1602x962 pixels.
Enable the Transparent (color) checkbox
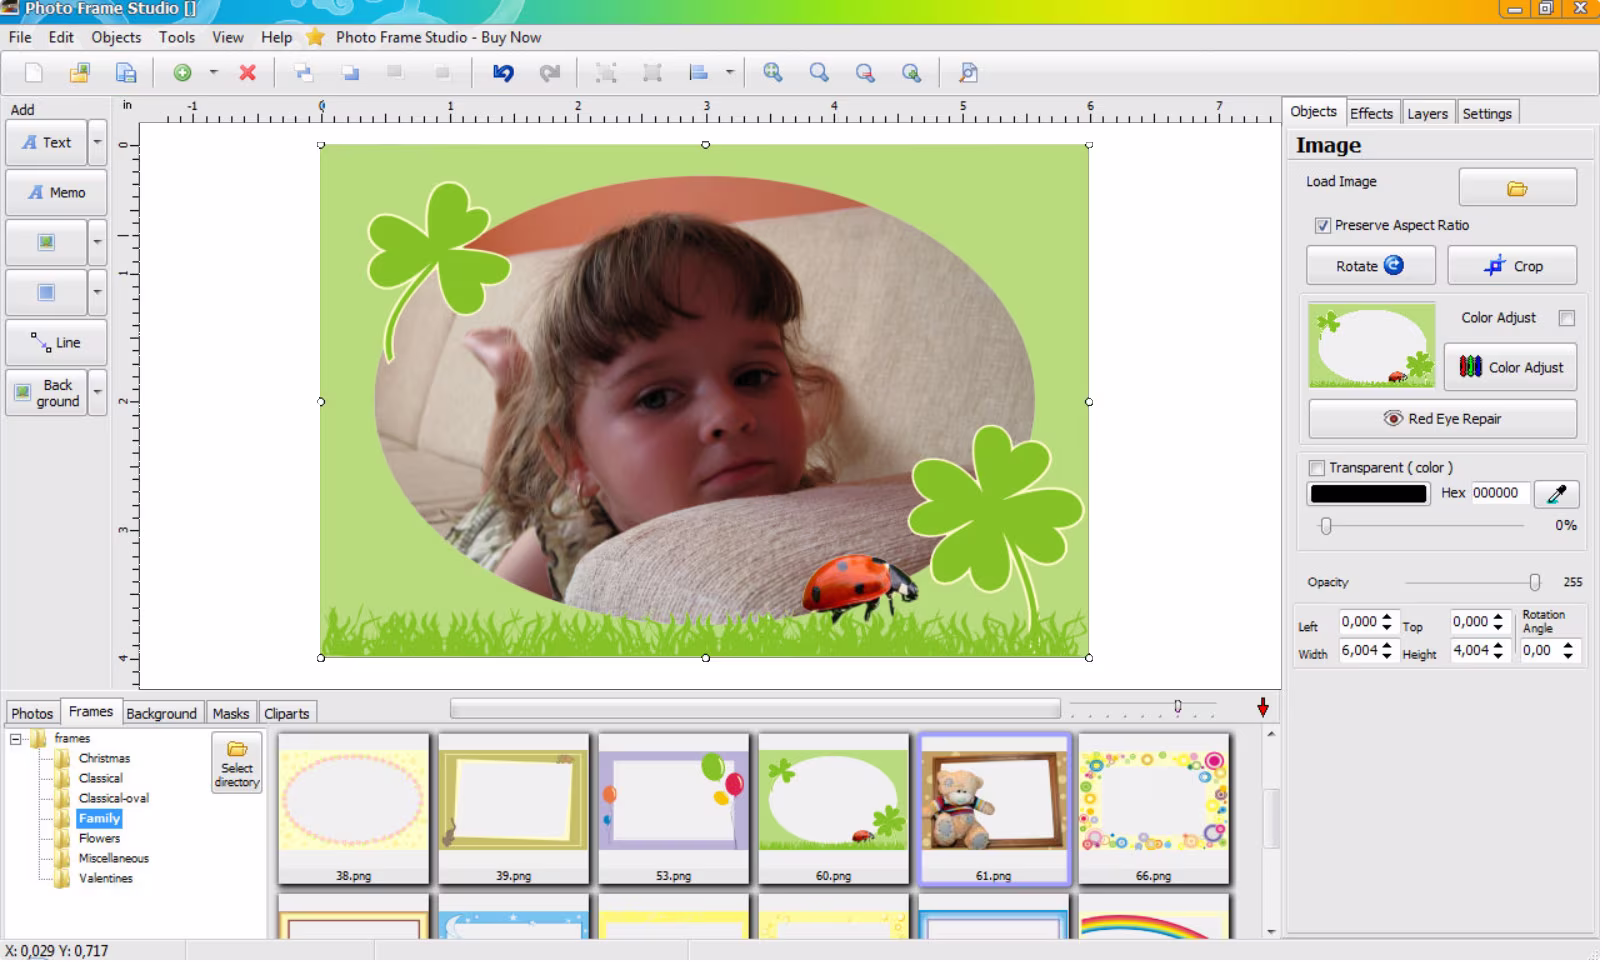pyautogui.click(x=1317, y=468)
